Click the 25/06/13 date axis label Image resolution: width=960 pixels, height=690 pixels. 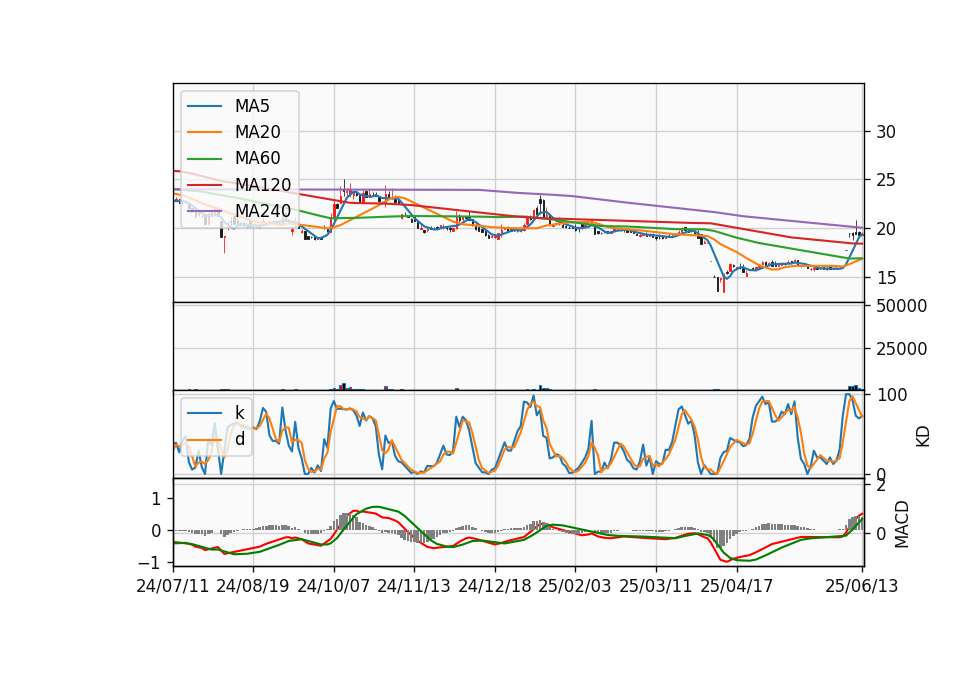861,586
